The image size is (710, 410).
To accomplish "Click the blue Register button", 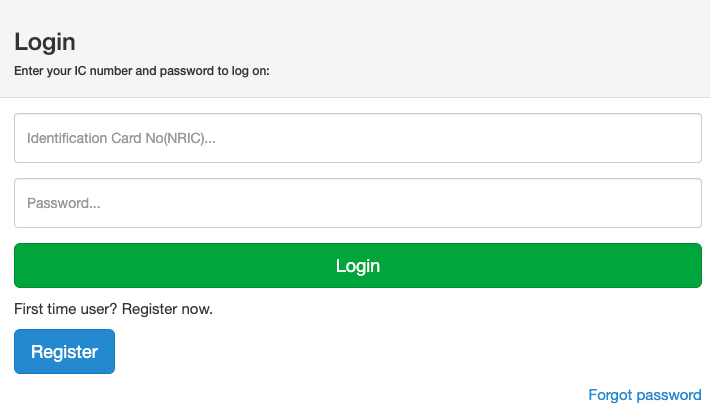I will click(64, 352).
